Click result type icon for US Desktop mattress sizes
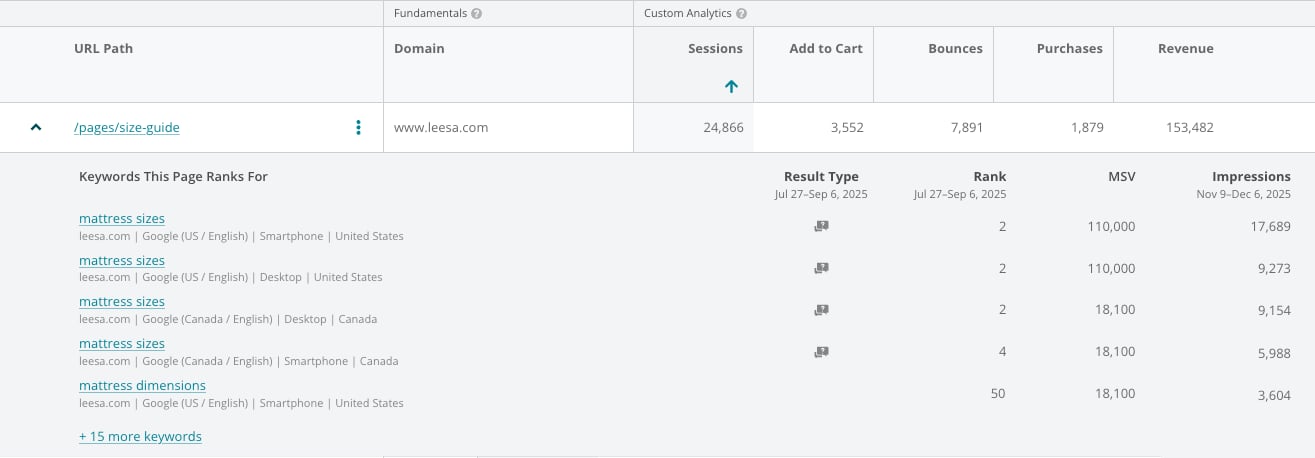The image size is (1315, 458). click(821, 269)
